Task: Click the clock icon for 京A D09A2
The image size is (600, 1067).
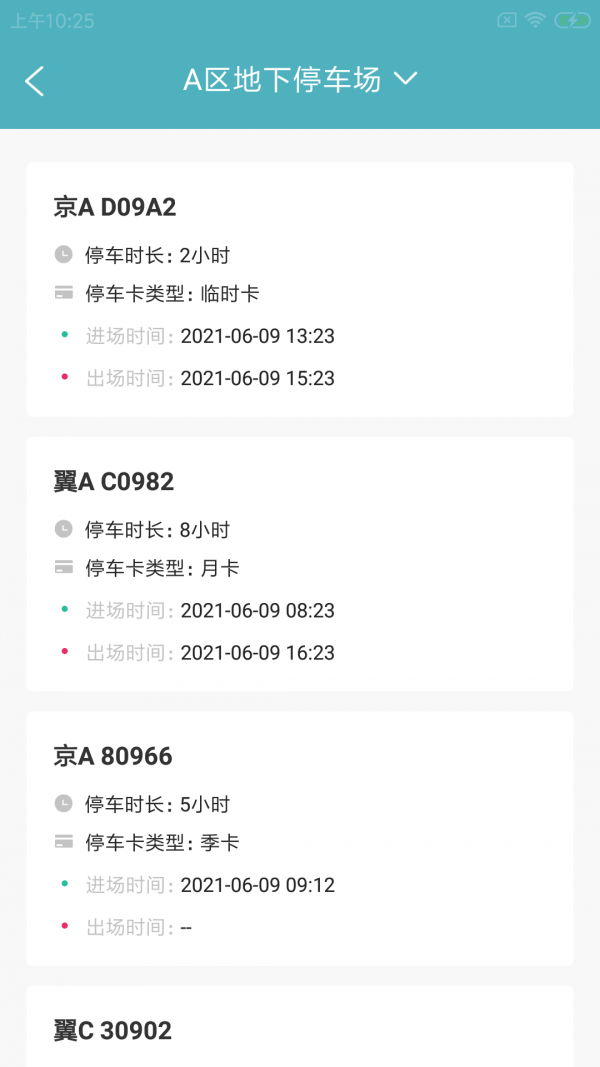Action: [x=64, y=254]
